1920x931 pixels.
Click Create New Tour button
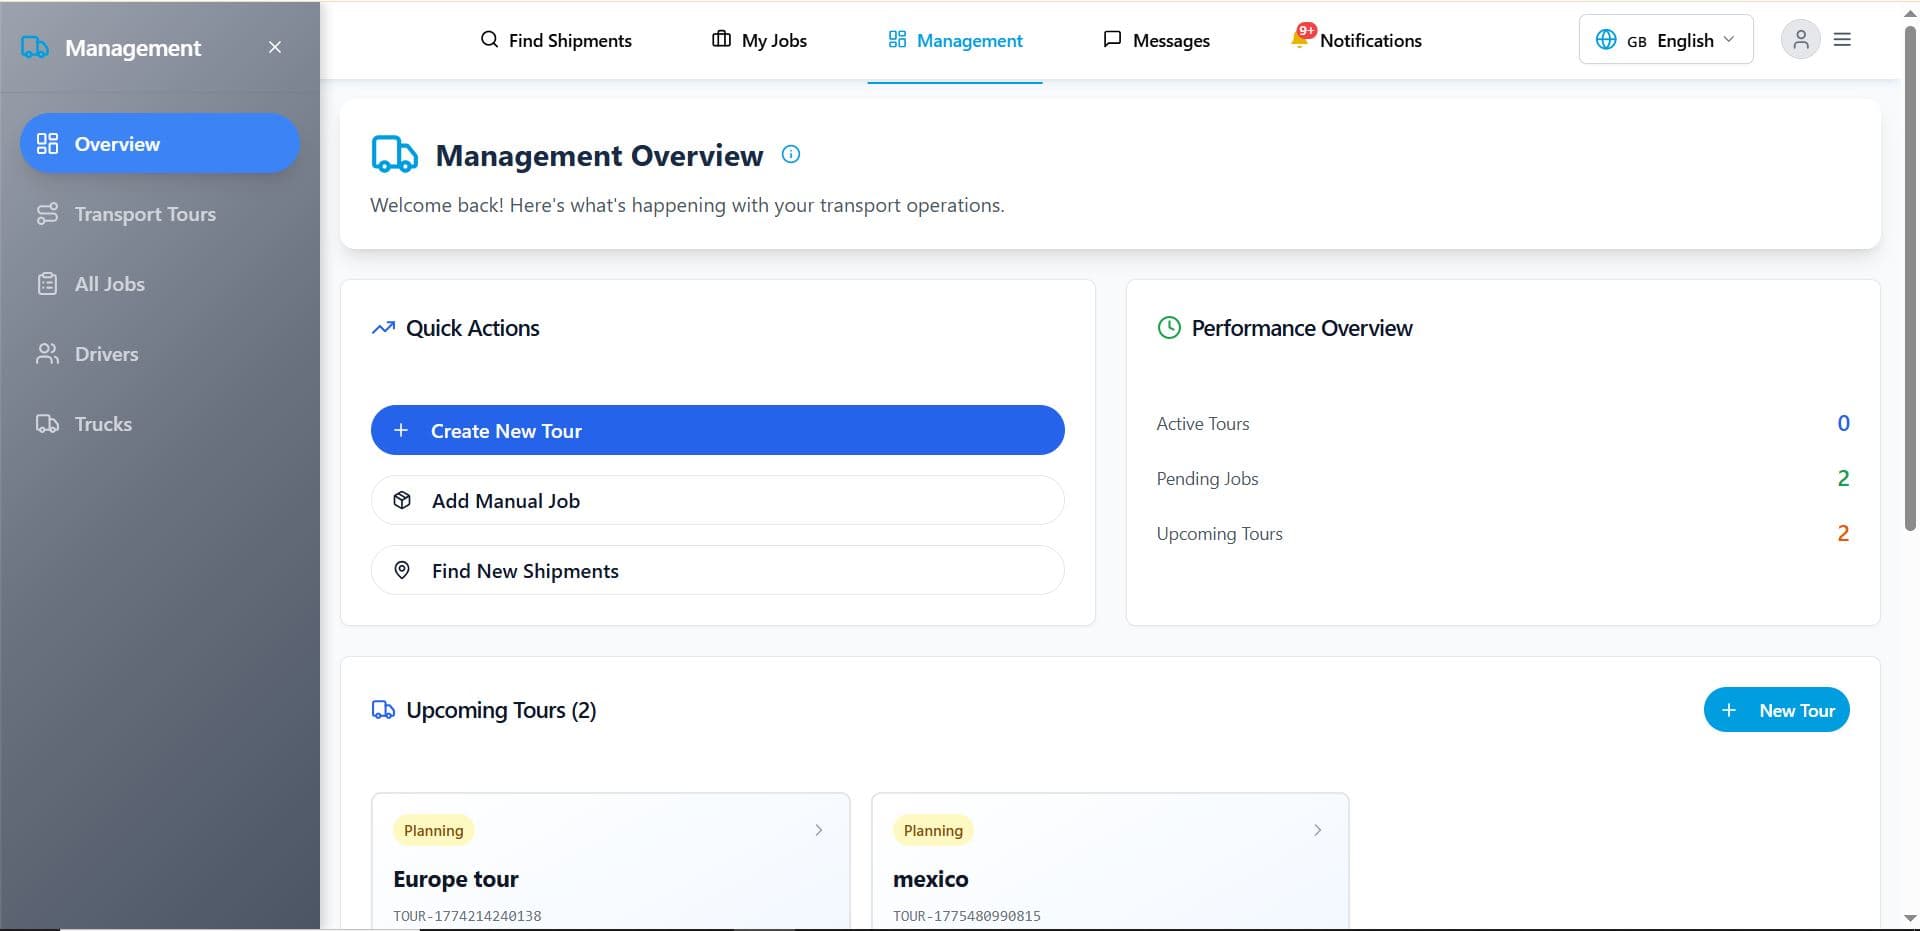point(717,430)
